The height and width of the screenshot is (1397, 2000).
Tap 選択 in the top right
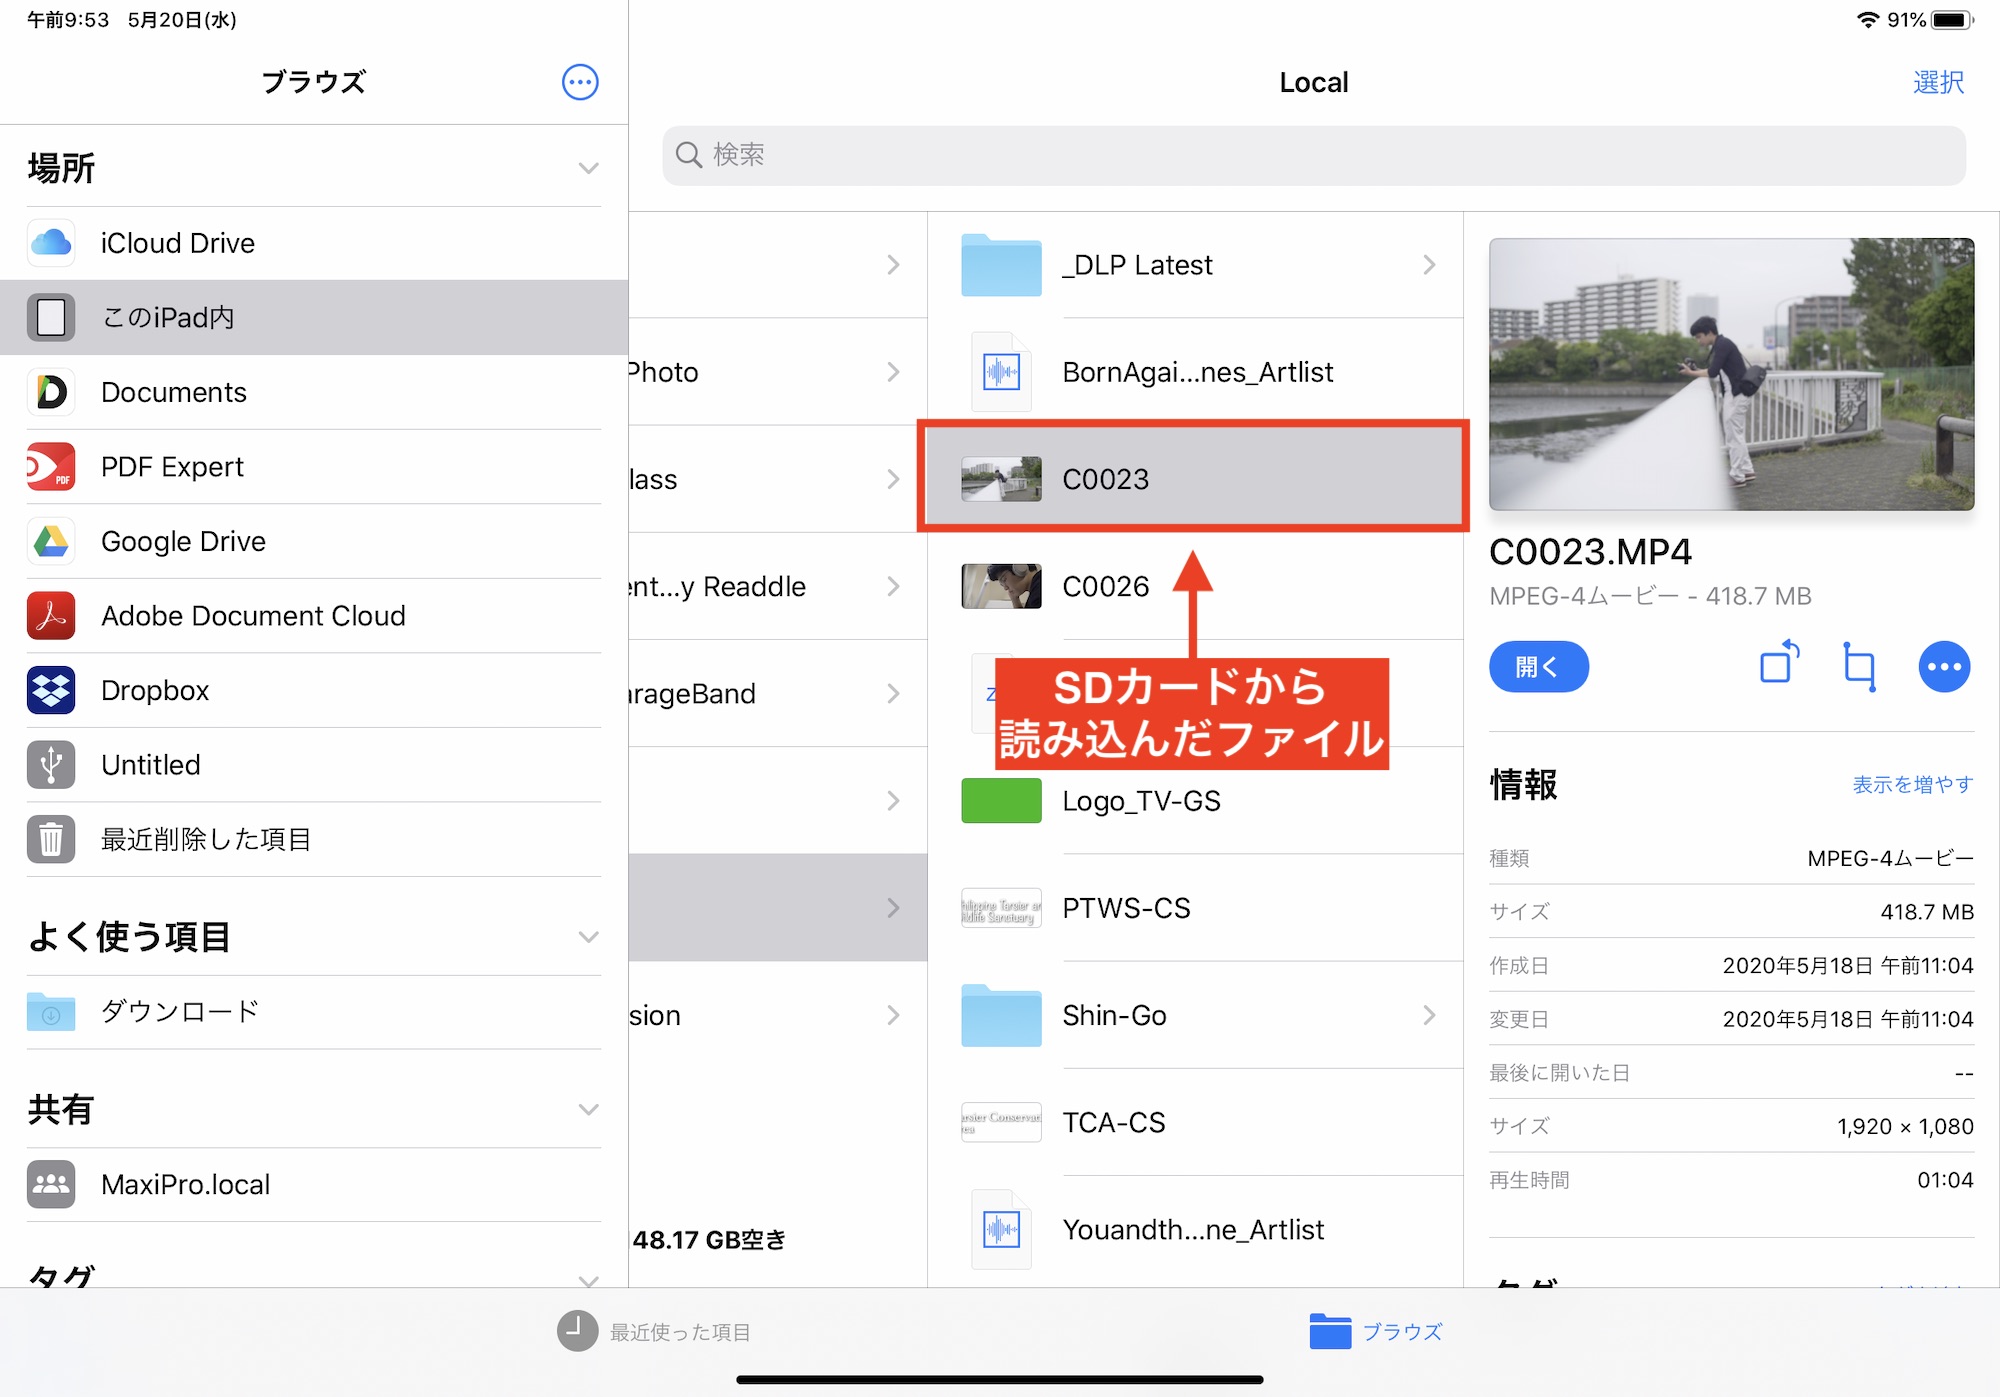point(1937,82)
